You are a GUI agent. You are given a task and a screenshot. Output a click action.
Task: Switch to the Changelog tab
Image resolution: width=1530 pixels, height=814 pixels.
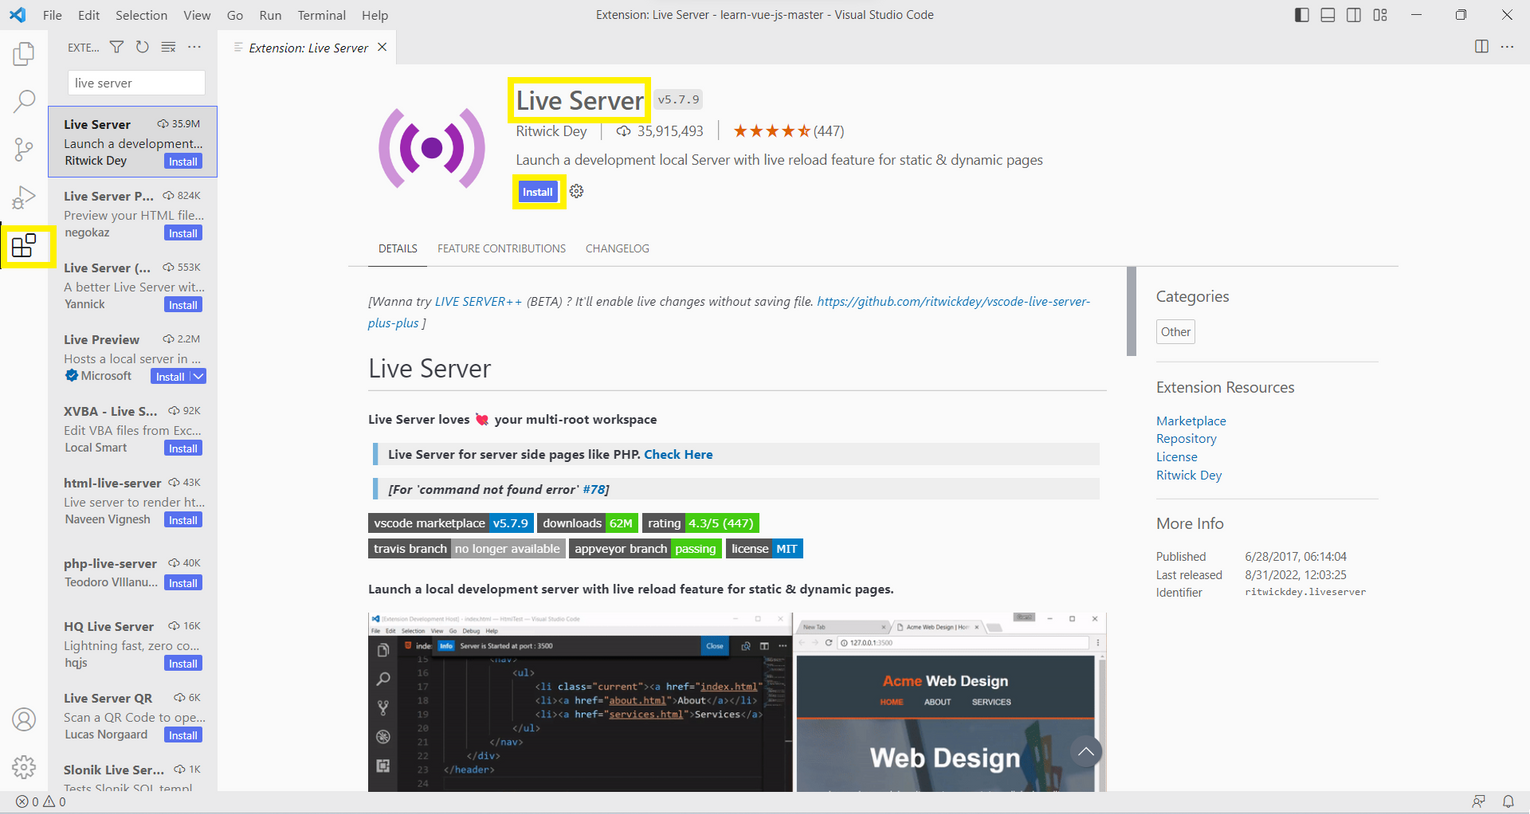(617, 248)
